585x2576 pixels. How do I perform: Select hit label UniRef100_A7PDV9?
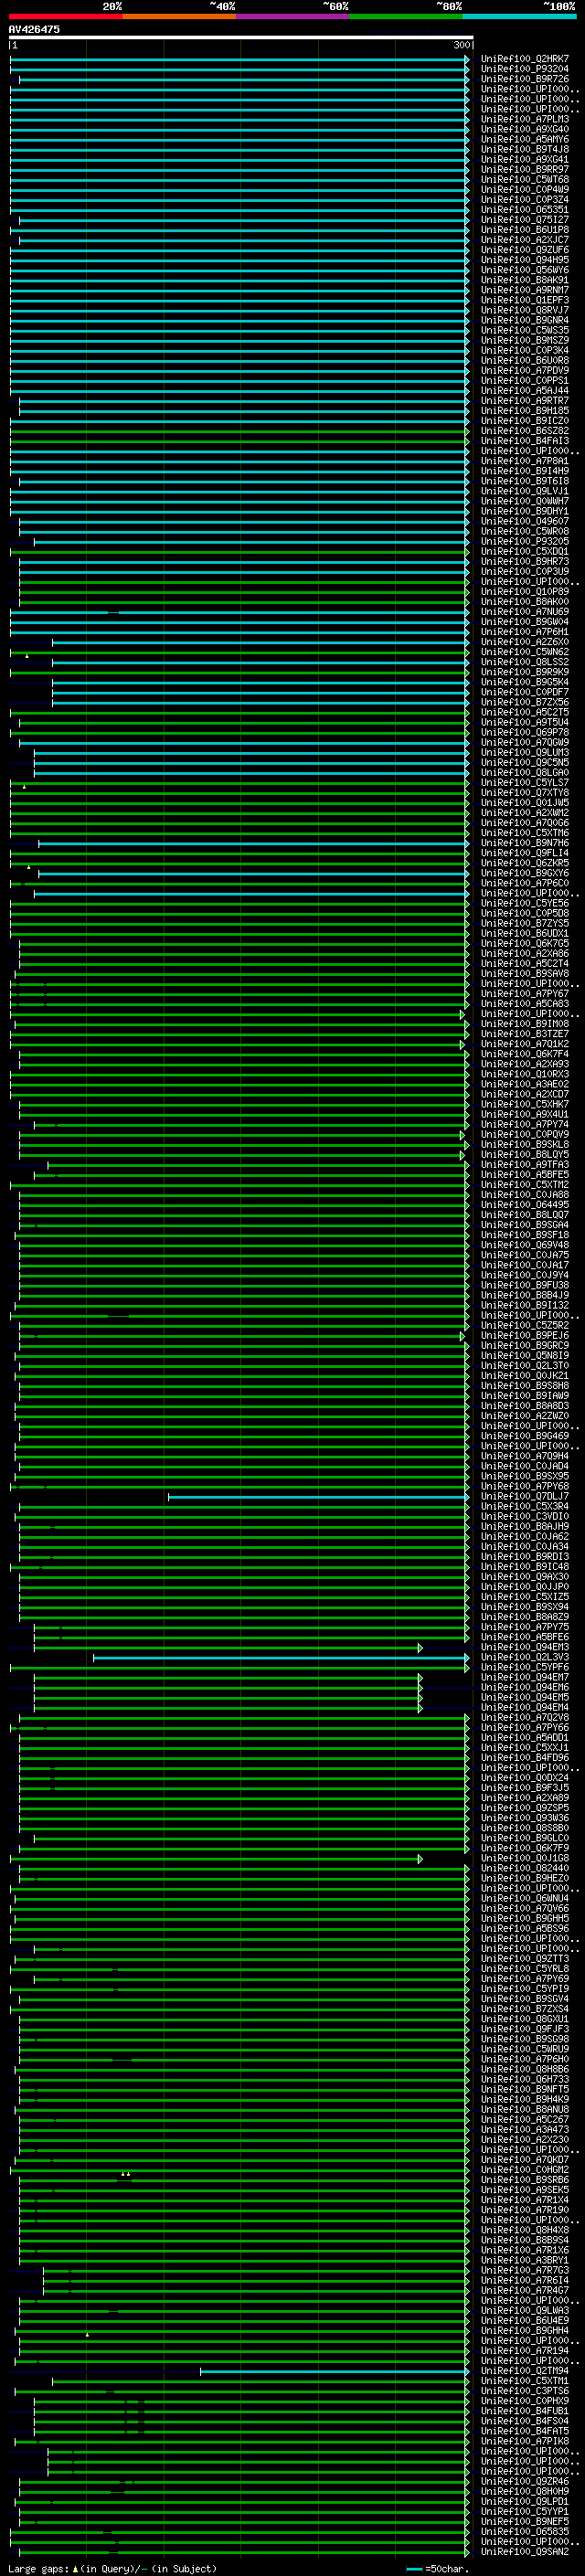point(524,371)
